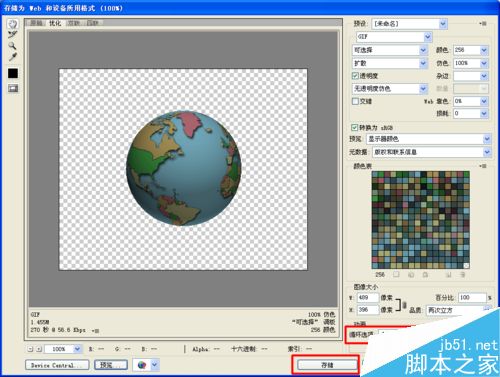Enable the 交错 interlaced checkbox
The height and width of the screenshot is (377, 500).
[355, 101]
